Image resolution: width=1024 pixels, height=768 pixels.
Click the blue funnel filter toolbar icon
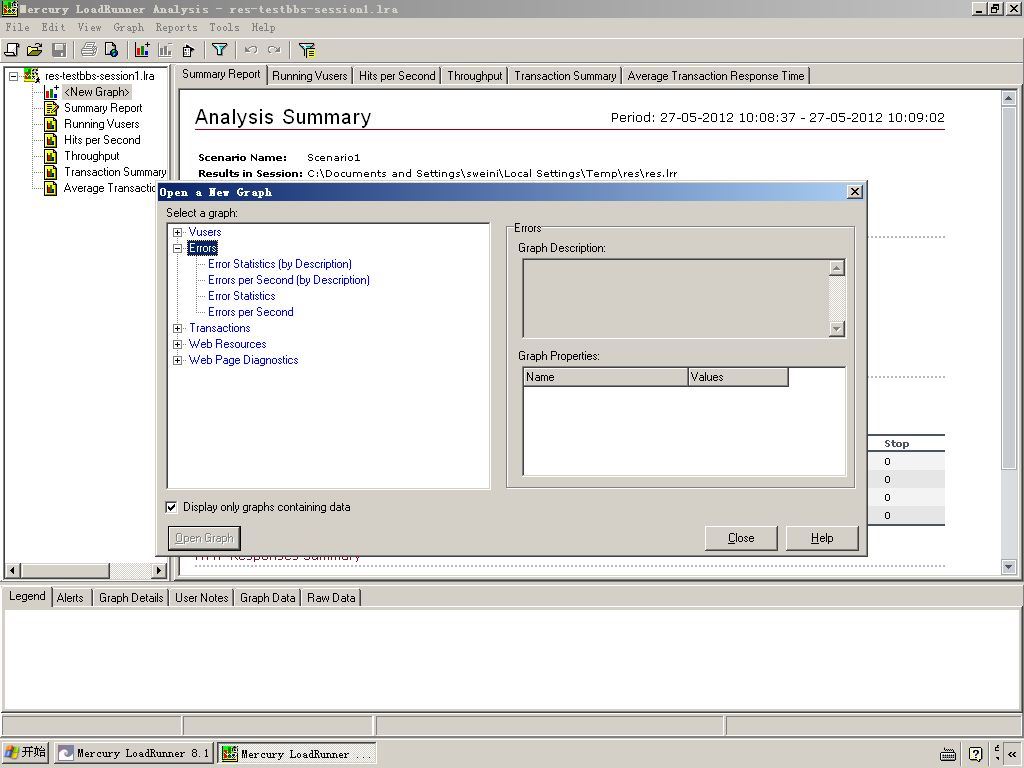click(219, 50)
